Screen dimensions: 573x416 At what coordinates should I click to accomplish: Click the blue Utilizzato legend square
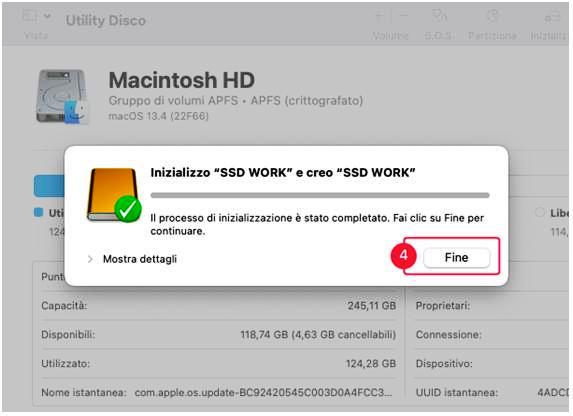(x=38, y=212)
